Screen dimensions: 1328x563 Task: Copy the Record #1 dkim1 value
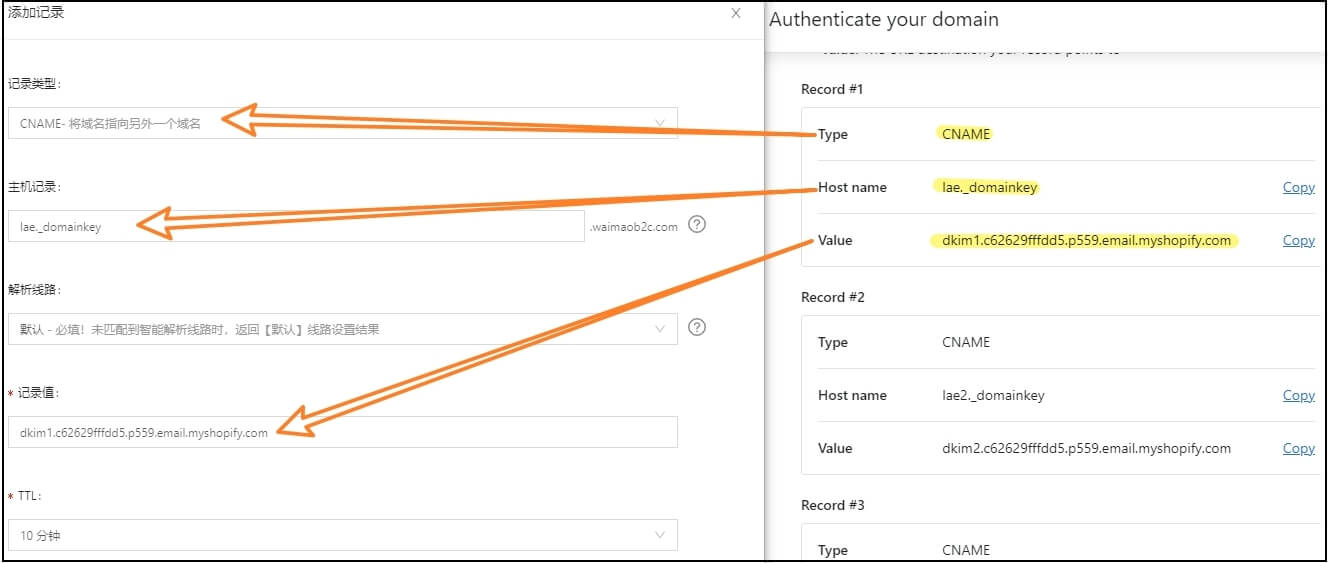[1298, 240]
